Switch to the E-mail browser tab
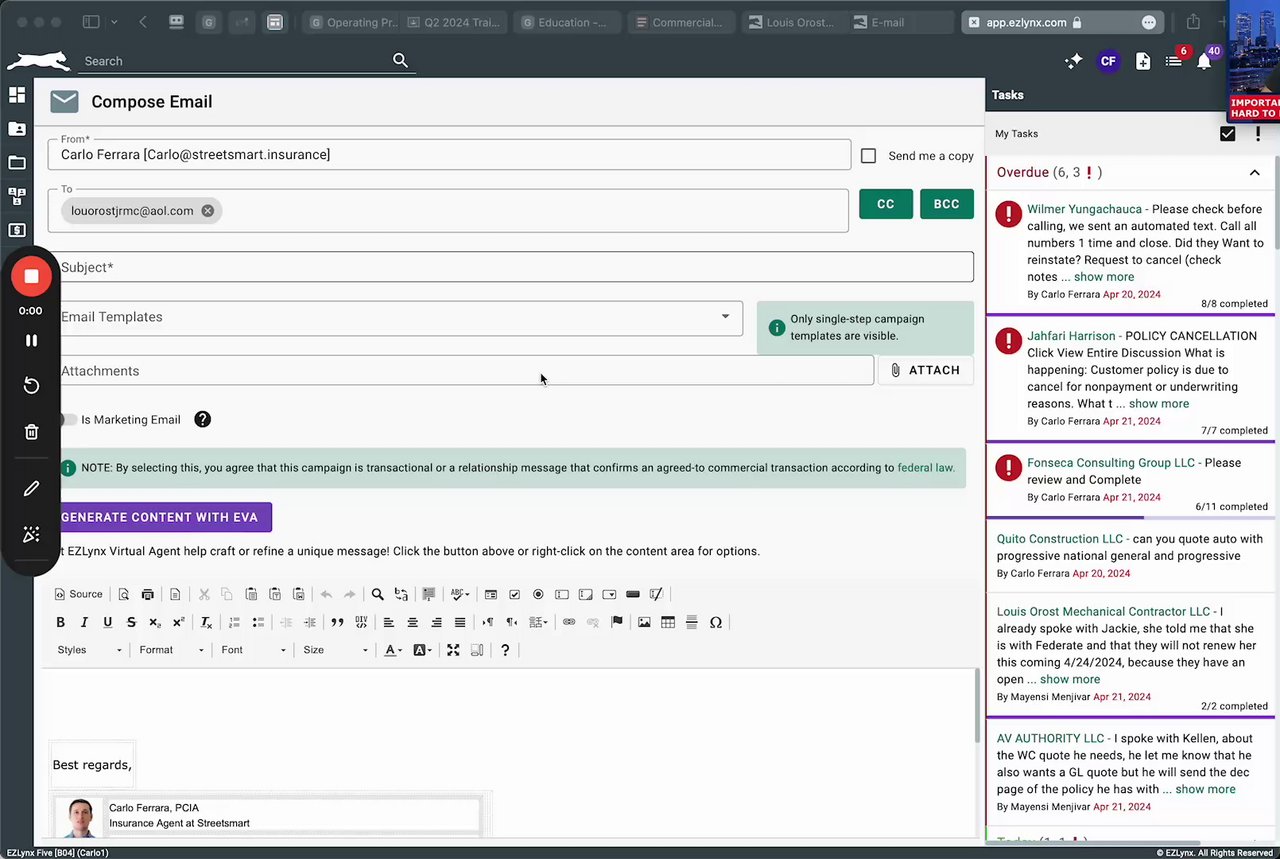The width and height of the screenshot is (1280, 859). [x=897, y=22]
